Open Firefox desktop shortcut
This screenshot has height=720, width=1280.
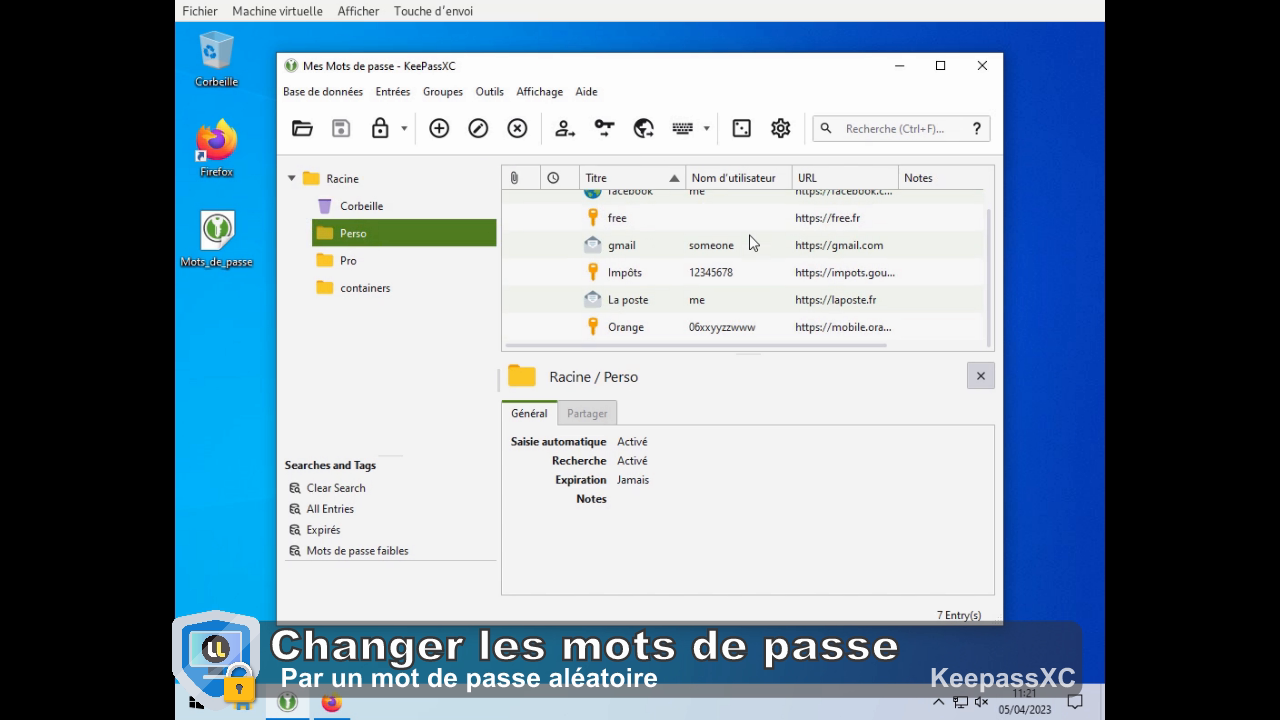pyautogui.click(x=216, y=148)
